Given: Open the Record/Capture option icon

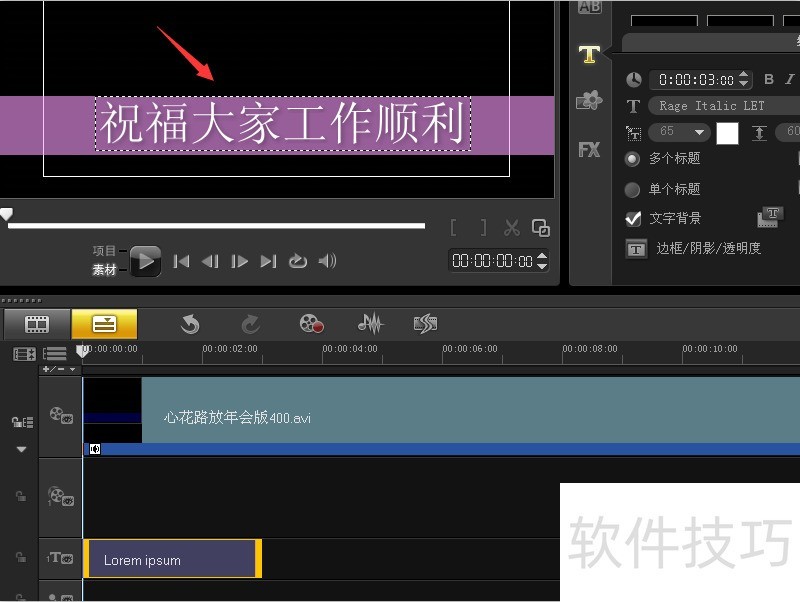Looking at the screenshot, I should pyautogui.click(x=311, y=324).
